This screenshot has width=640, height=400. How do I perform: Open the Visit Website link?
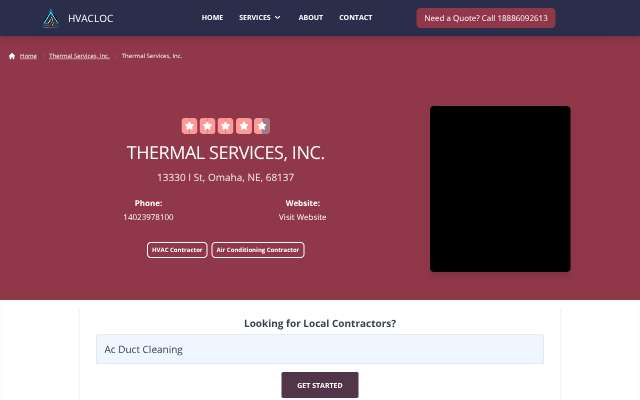click(302, 217)
